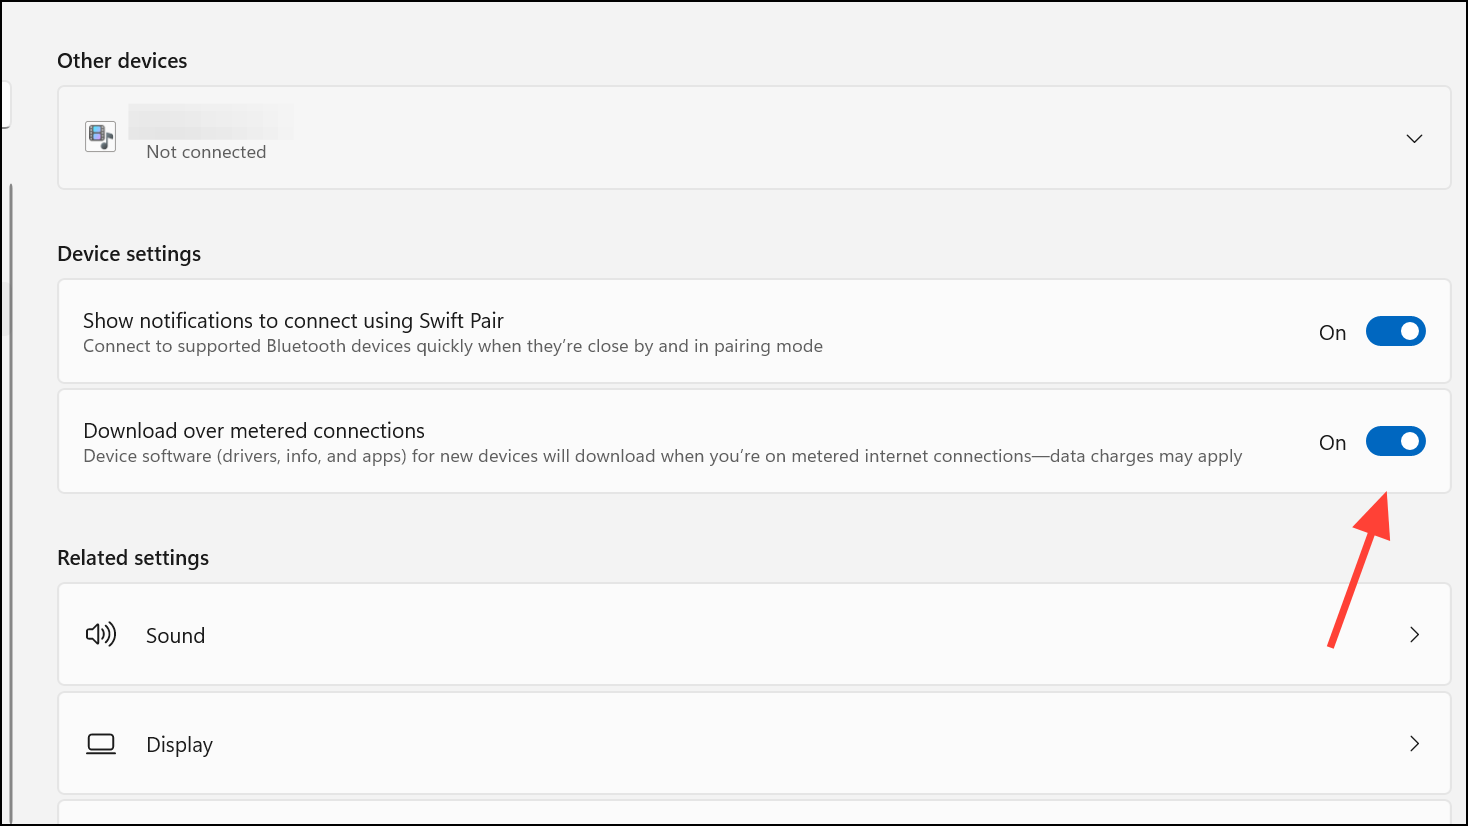Click the Swift Pair description text

pyautogui.click(x=452, y=347)
